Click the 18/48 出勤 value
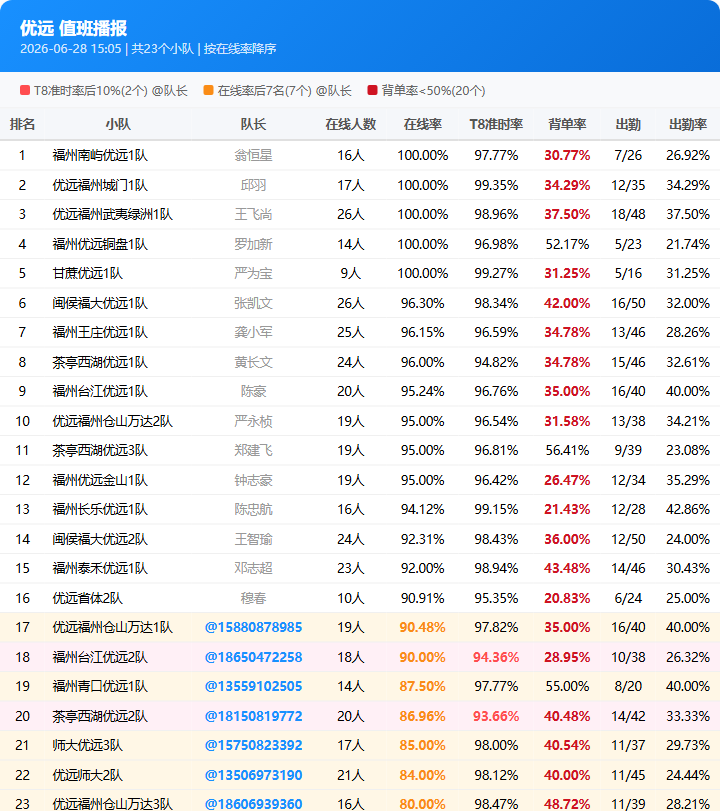Screen dimensions: 720x811 pyautogui.click(x=628, y=214)
